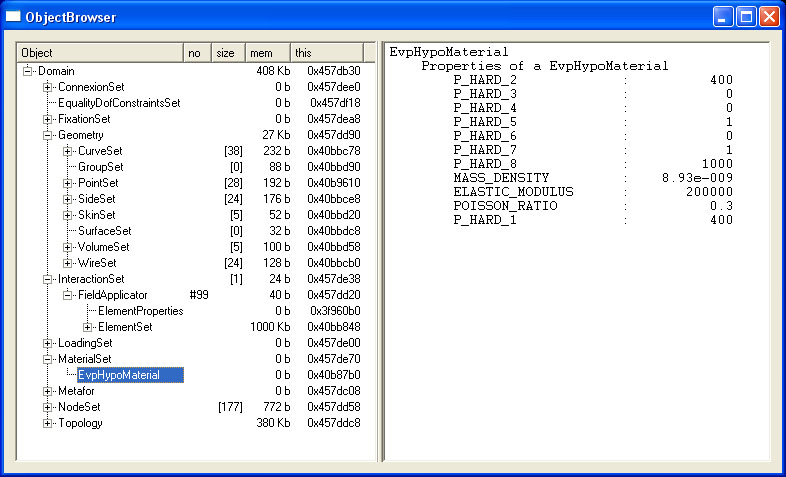This screenshot has height=477, width=786.
Task: Expand the ConnexionSet node
Action: pyautogui.click(x=48, y=87)
